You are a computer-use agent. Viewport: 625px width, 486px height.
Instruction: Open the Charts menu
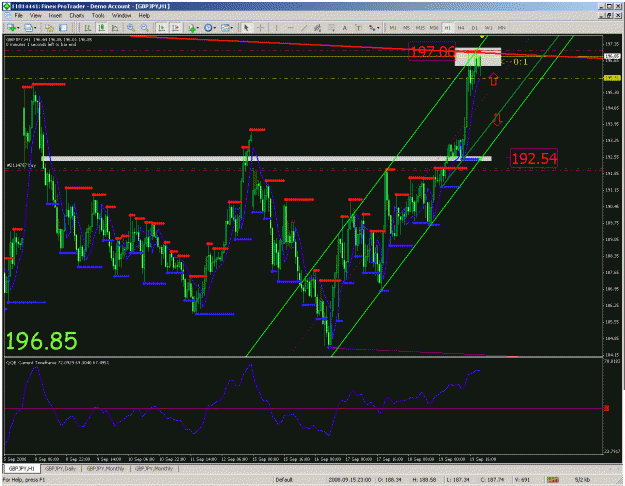pyautogui.click(x=77, y=16)
